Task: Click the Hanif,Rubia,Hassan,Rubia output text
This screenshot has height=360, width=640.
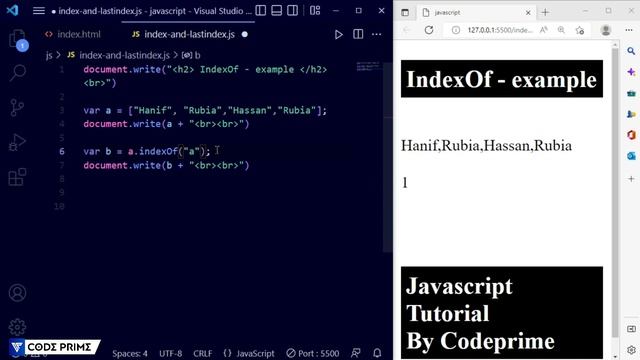Action: pos(486,146)
